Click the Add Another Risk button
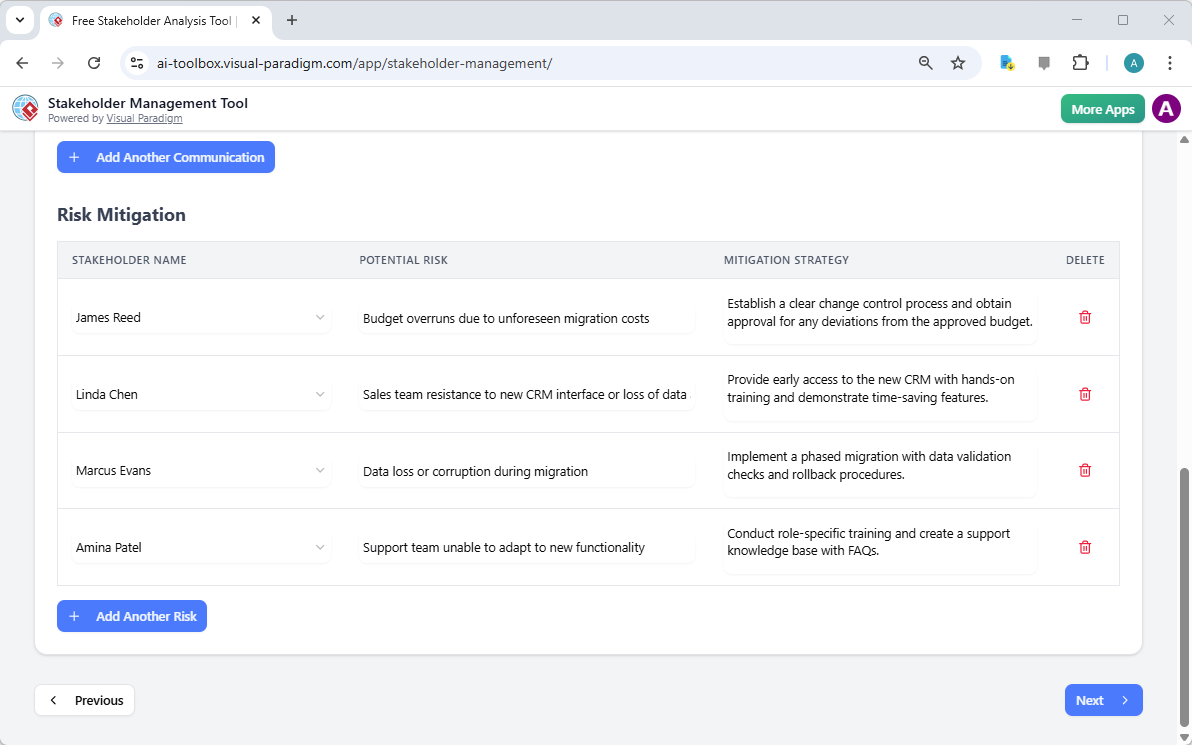1192x745 pixels. coord(131,616)
